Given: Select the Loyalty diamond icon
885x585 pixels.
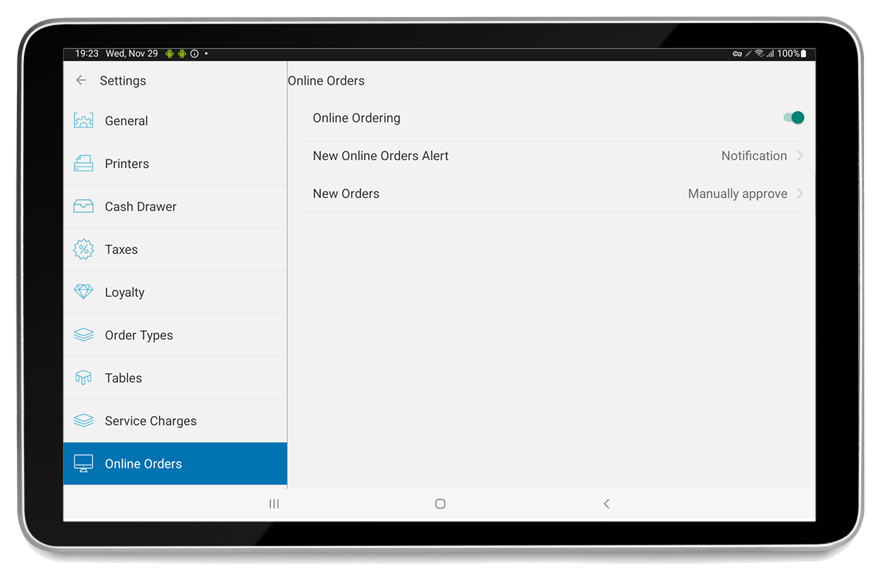Looking at the screenshot, I should point(83,292).
